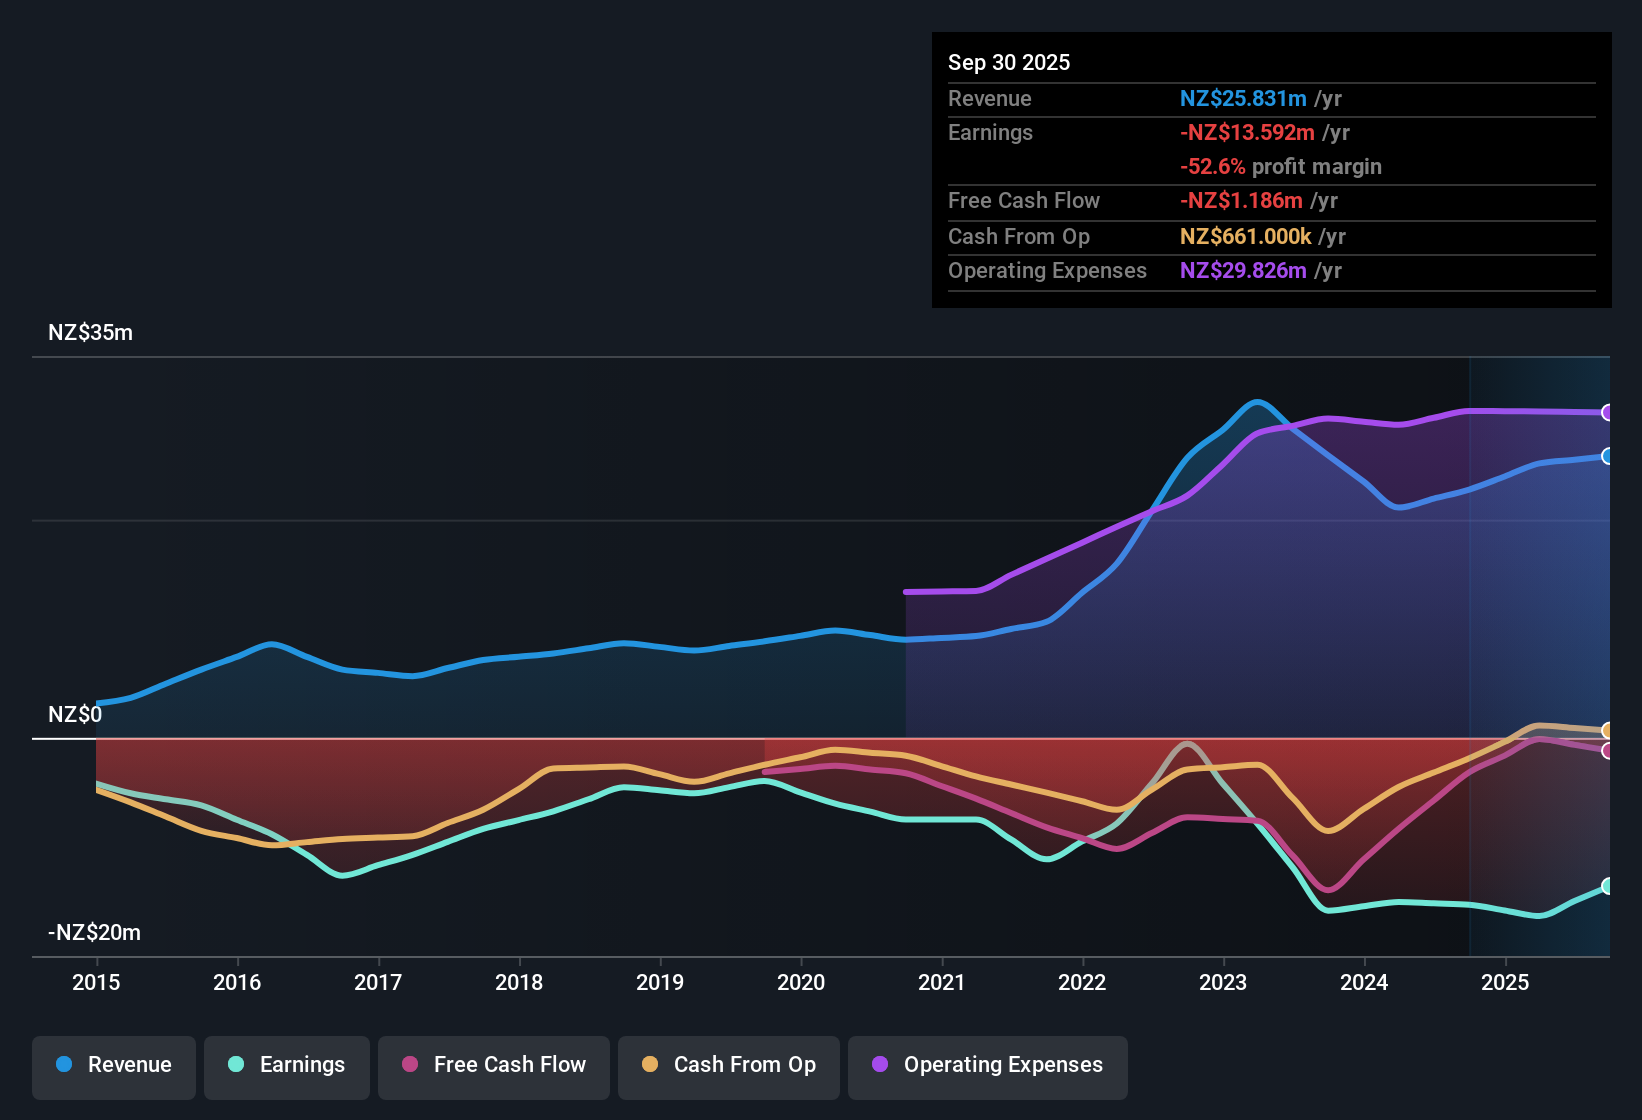Toggle the Earnings series off

pos(287,1065)
